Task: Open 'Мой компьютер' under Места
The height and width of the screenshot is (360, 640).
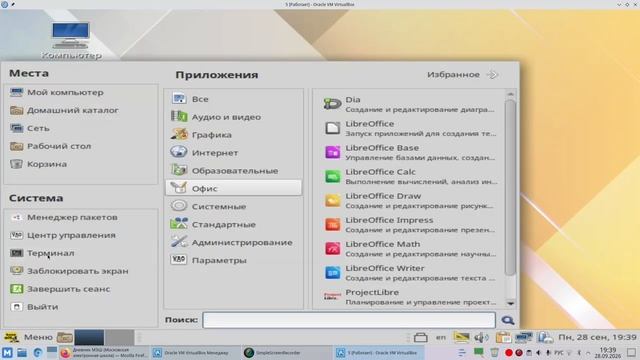Action: (81, 92)
